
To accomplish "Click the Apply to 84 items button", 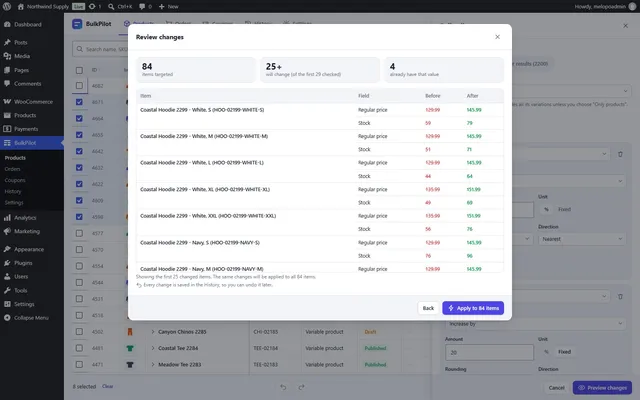I will click(x=473, y=308).
